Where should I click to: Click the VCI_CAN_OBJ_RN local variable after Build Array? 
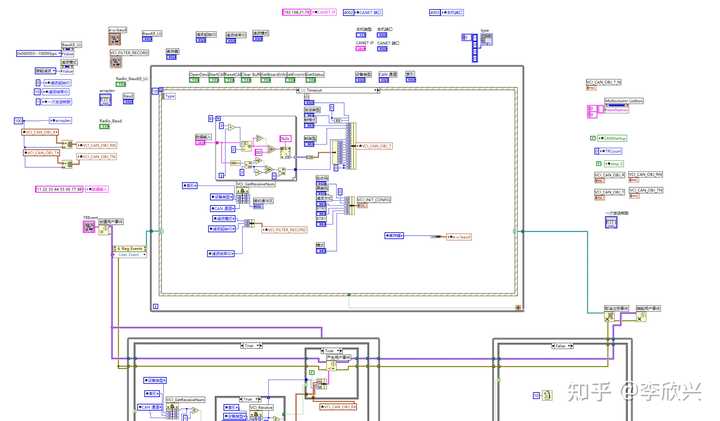click(96, 145)
